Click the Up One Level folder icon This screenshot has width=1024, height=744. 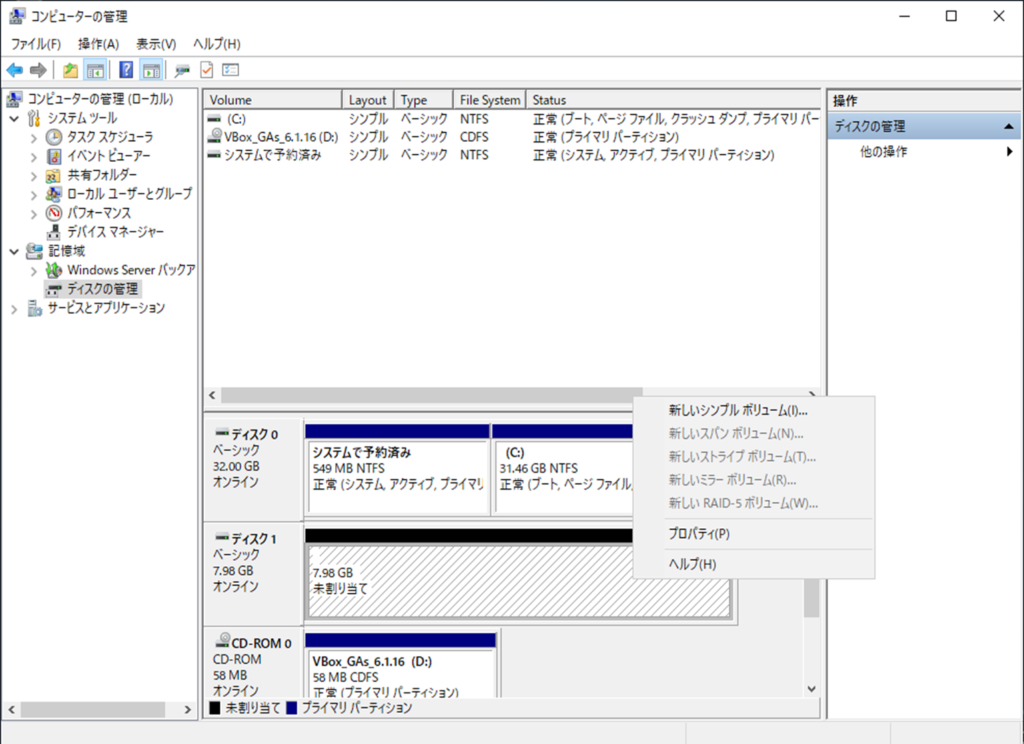[70, 70]
